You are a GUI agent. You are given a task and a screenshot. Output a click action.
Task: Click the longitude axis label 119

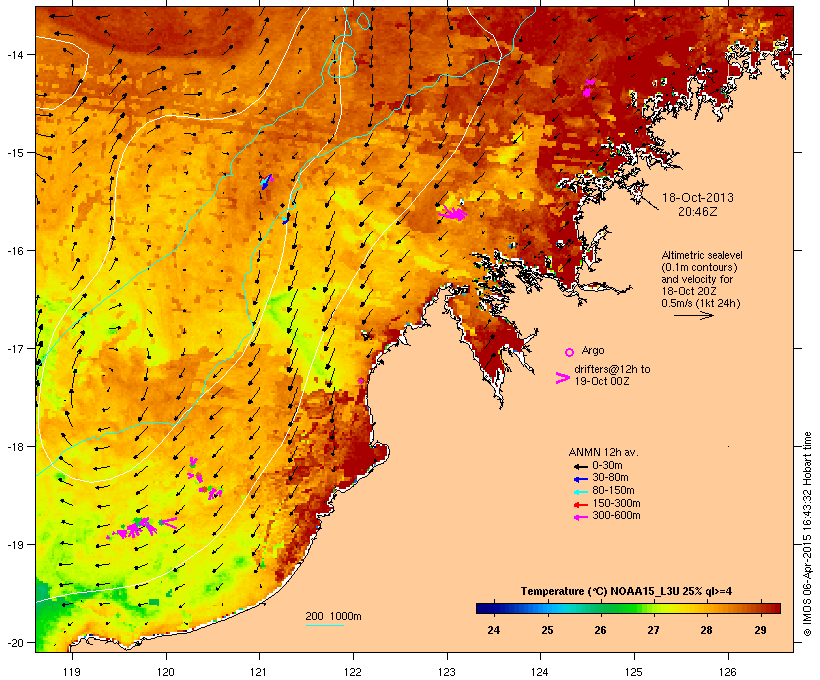point(72,672)
